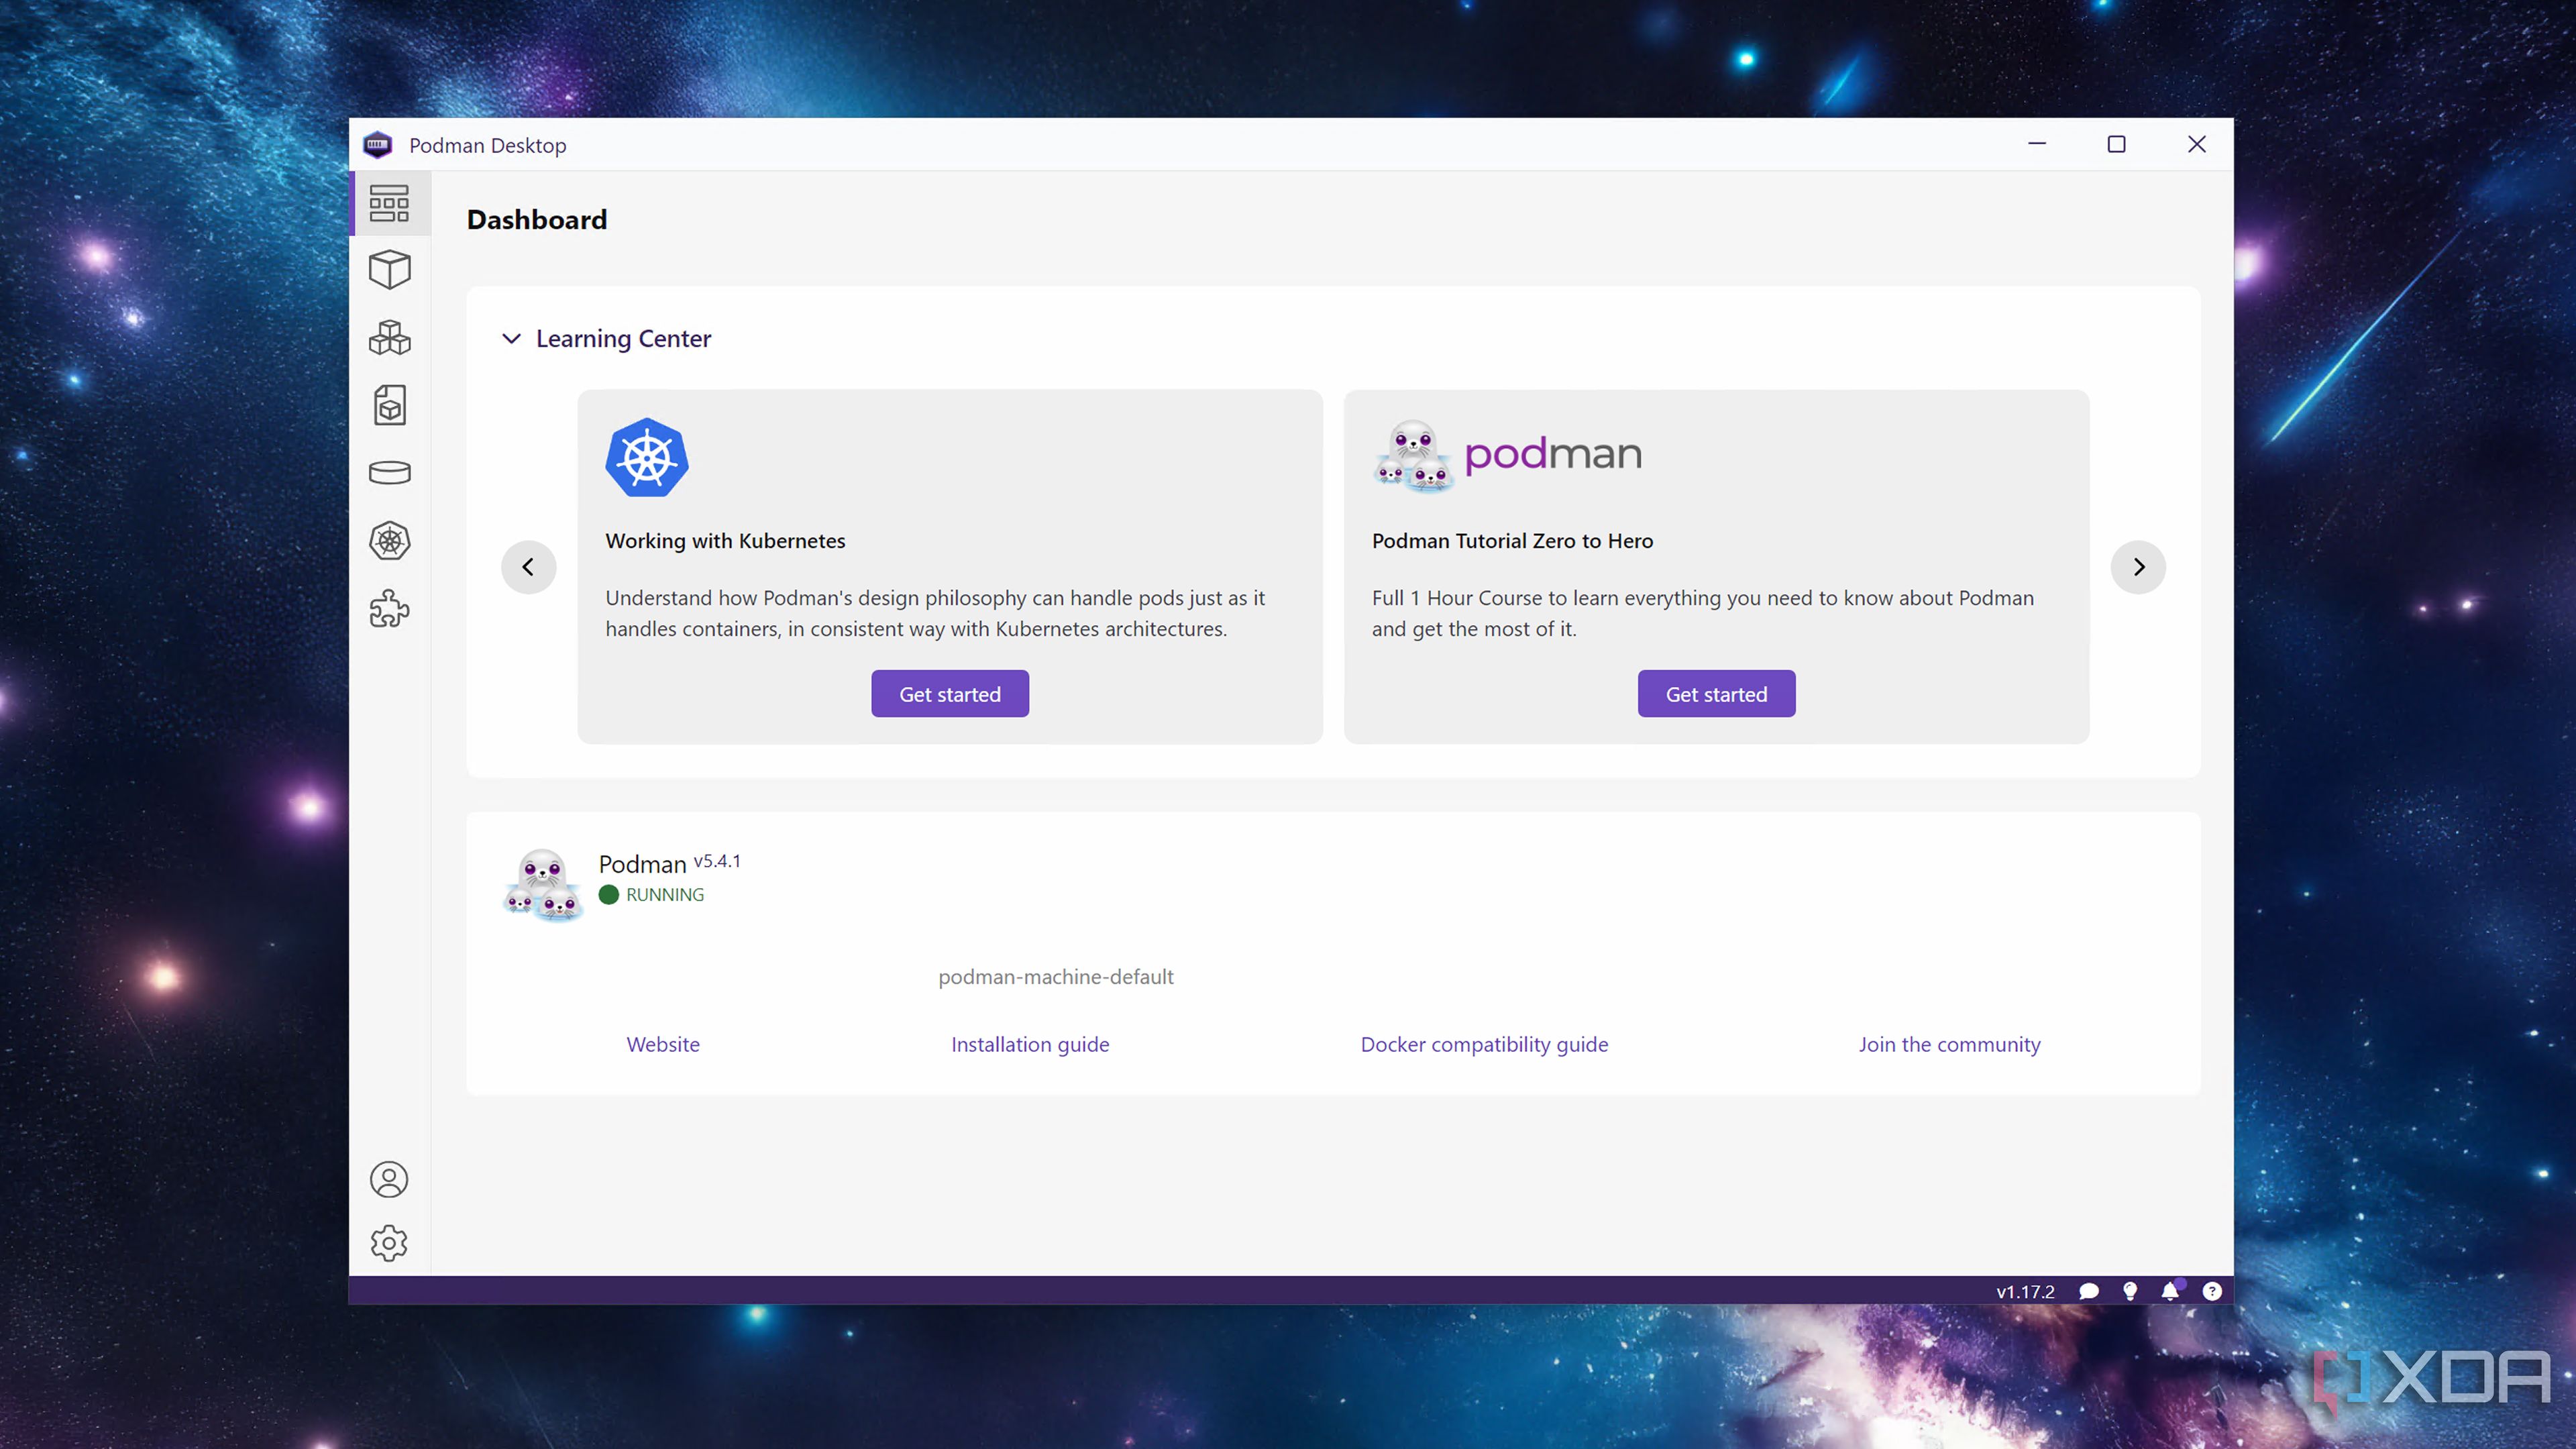The image size is (2576, 1449).
Task: Click the lightbulb icon in the status bar
Action: (2129, 1291)
